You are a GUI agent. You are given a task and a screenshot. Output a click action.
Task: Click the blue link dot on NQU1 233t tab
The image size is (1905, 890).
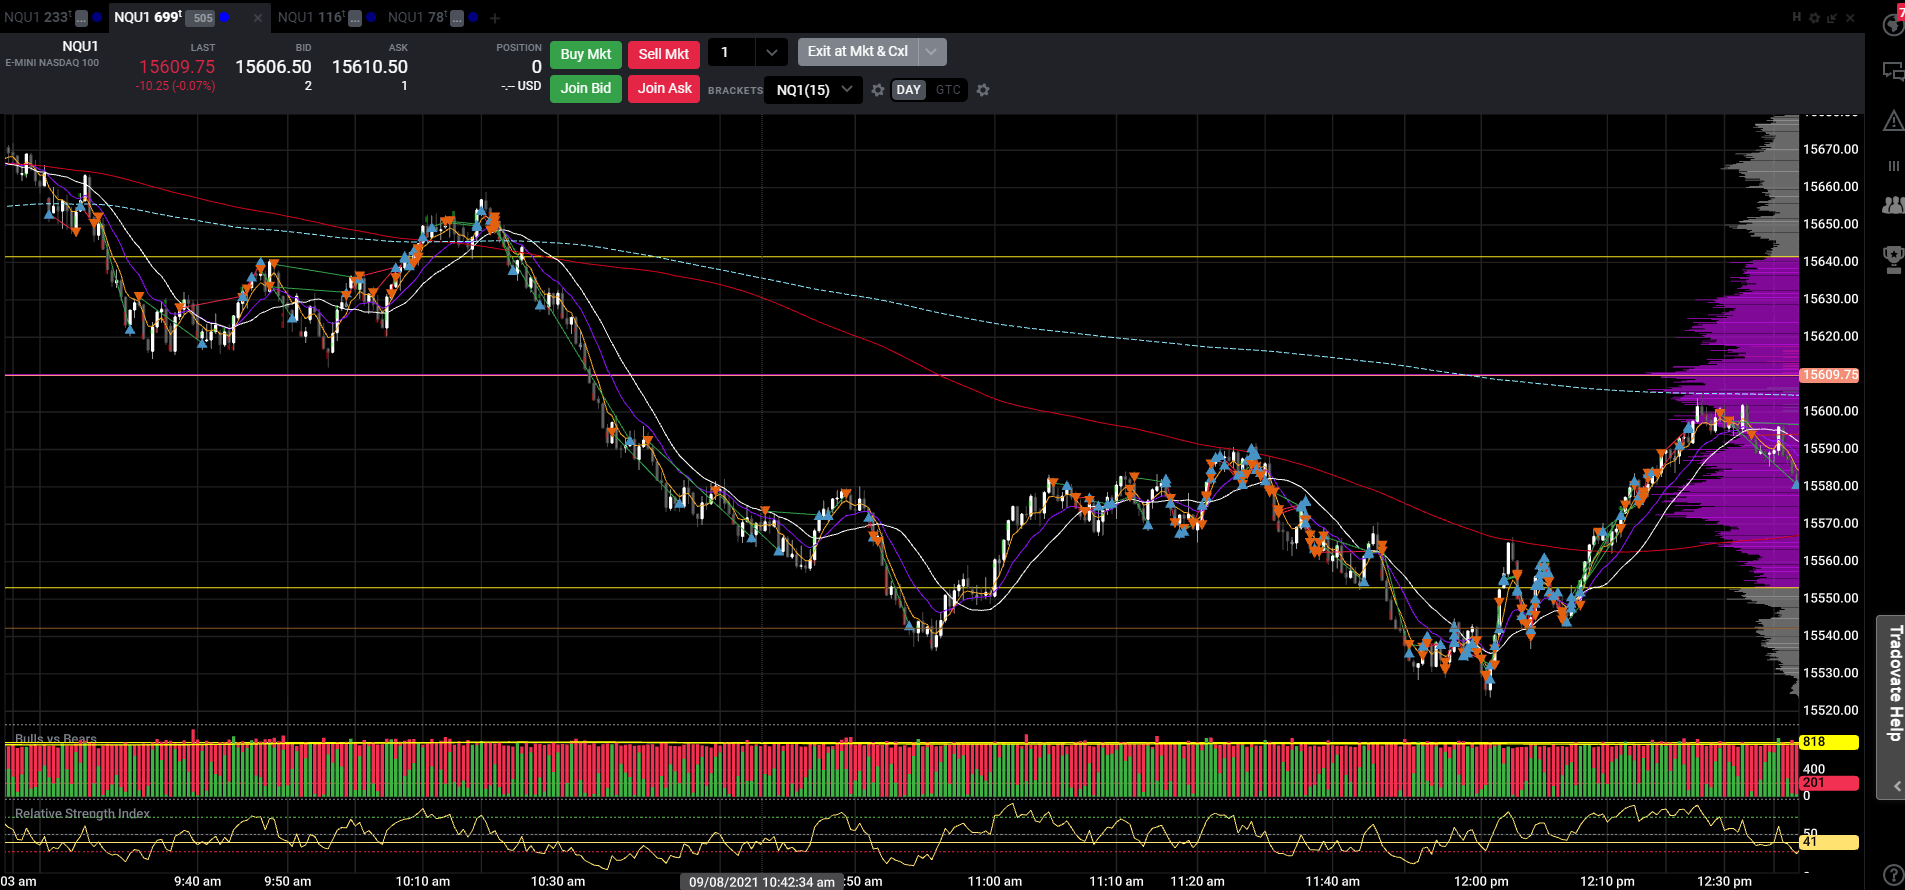click(96, 17)
